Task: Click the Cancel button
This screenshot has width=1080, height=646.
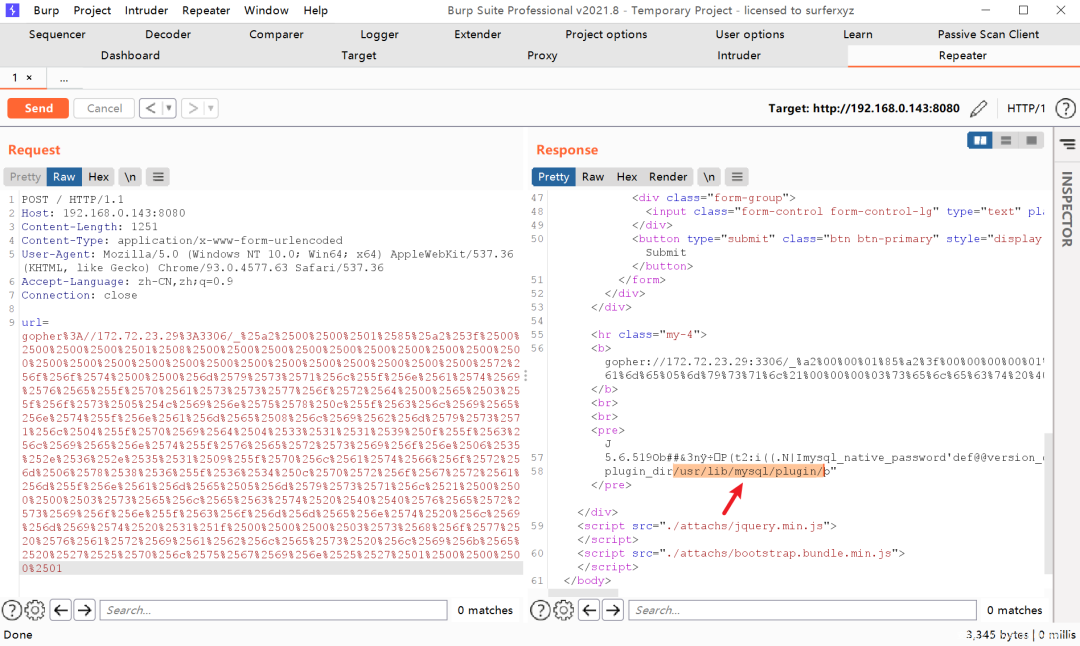Action: point(104,108)
